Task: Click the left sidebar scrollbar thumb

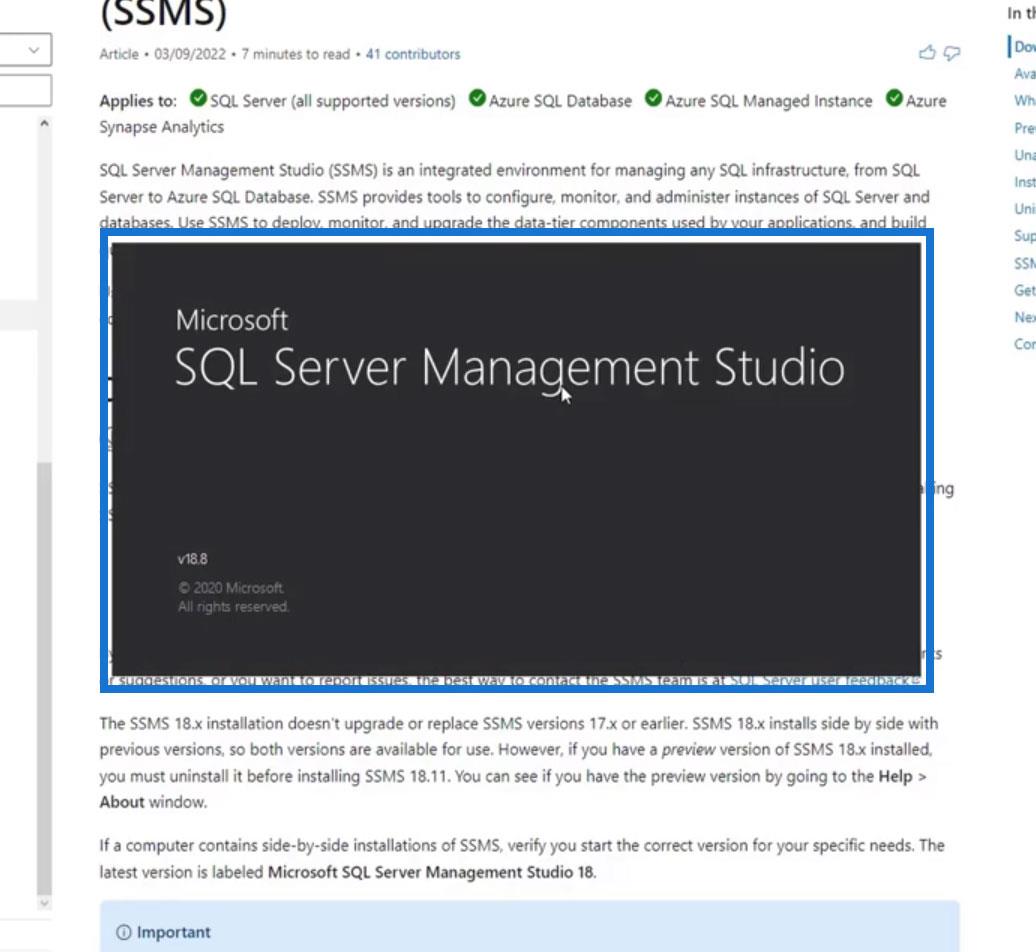Action: [x=44, y=678]
